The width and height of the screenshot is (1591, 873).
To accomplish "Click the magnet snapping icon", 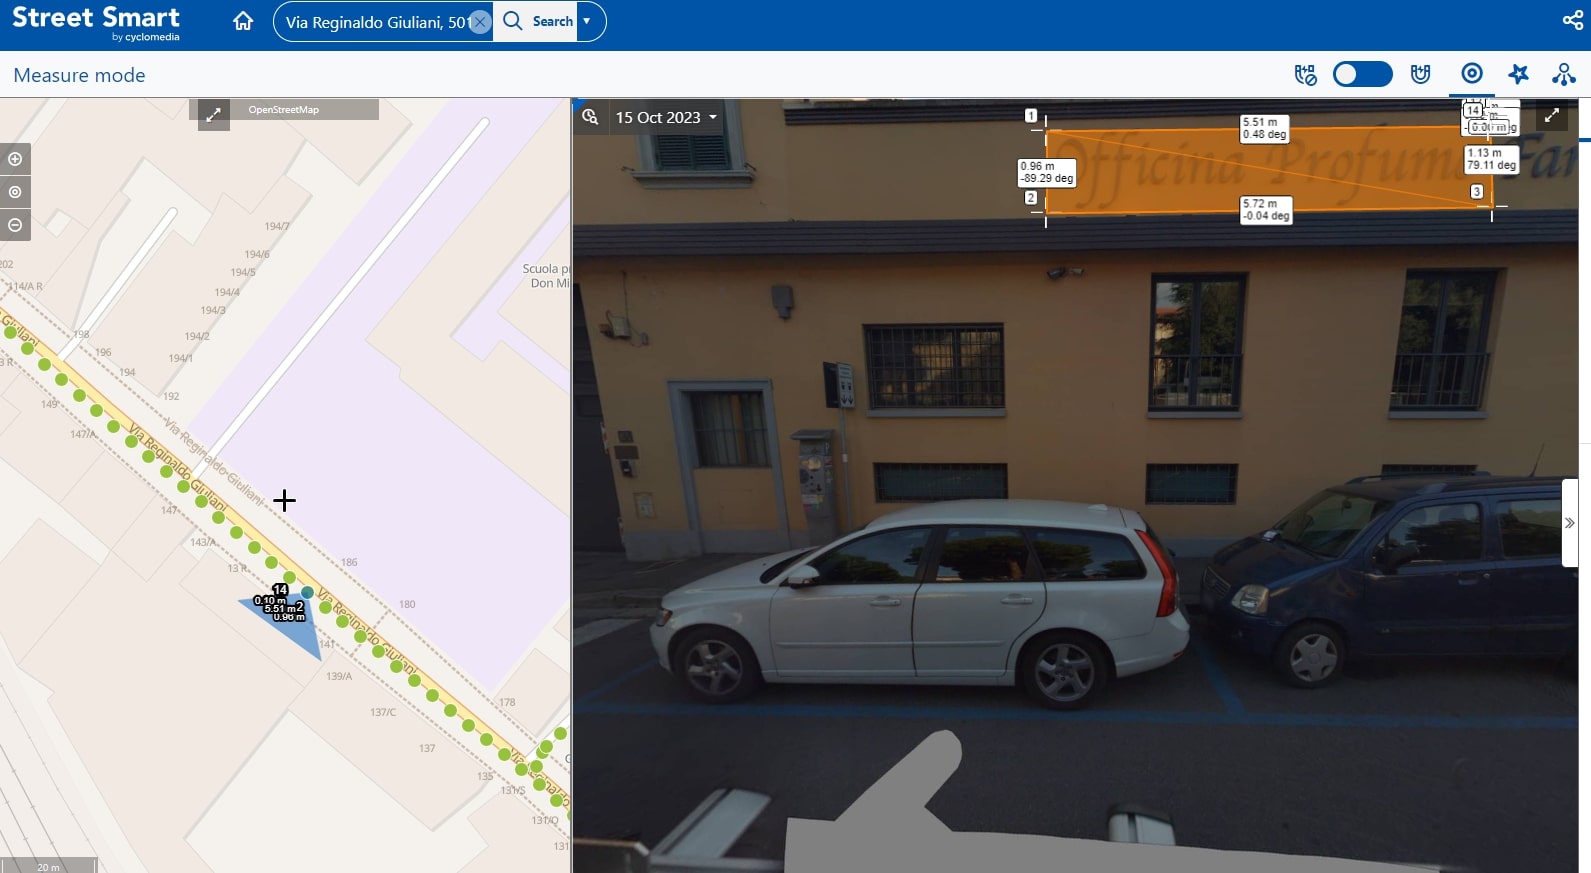I will [1420, 74].
